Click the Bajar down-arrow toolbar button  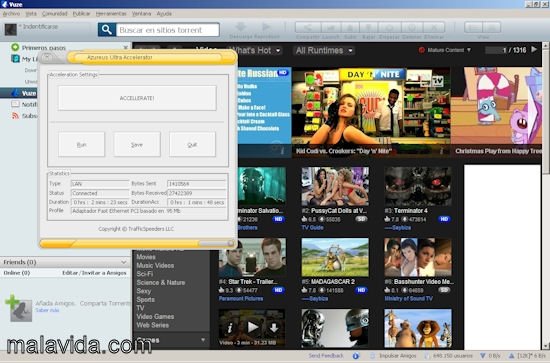click(368, 27)
